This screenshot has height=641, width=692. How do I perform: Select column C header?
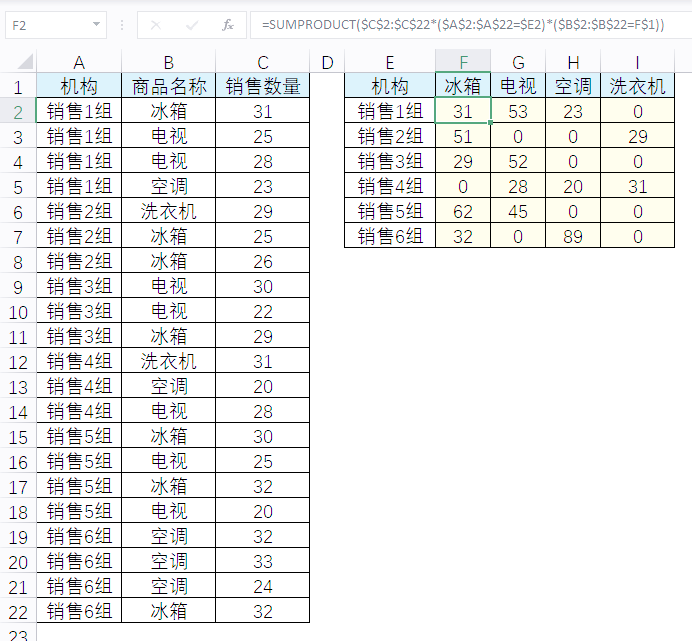point(263,62)
